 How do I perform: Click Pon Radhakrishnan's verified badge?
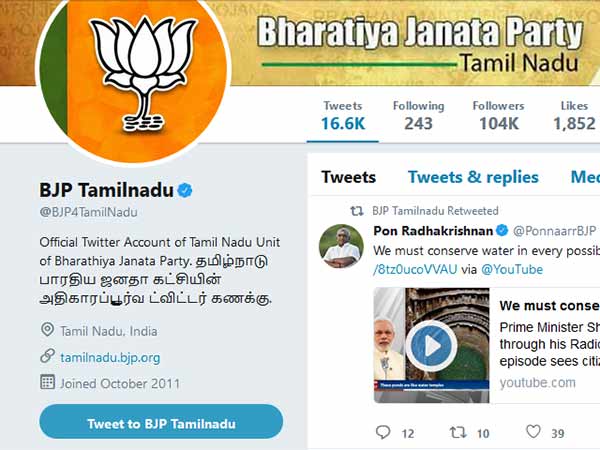click(502, 230)
